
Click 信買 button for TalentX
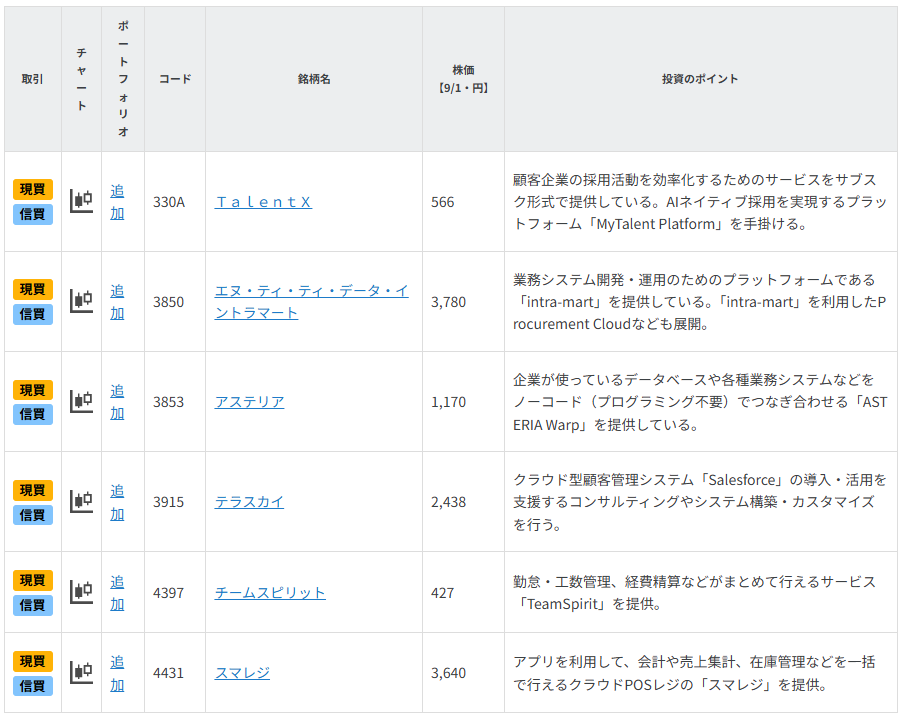click(x=33, y=214)
